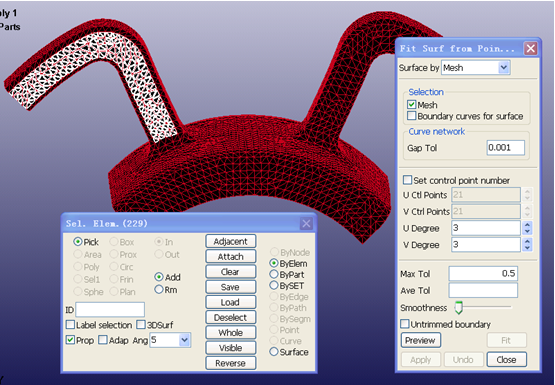Close the Sel. Elem. dialog
Screen dimensions: 555x385
(306, 224)
